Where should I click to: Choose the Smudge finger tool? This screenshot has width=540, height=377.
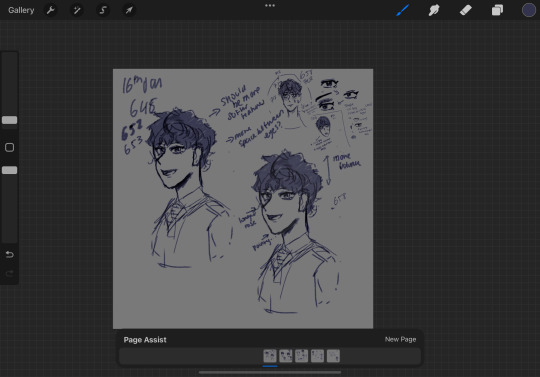[x=434, y=10]
